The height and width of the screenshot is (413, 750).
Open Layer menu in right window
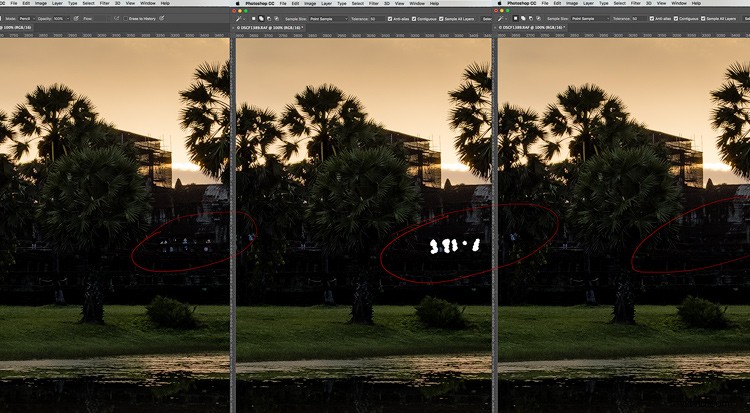click(x=588, y=3)
